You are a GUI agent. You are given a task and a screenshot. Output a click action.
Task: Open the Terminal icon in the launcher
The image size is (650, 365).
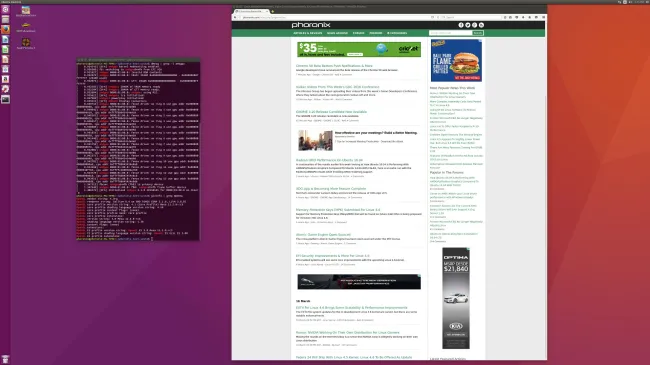tap(5, 99)
